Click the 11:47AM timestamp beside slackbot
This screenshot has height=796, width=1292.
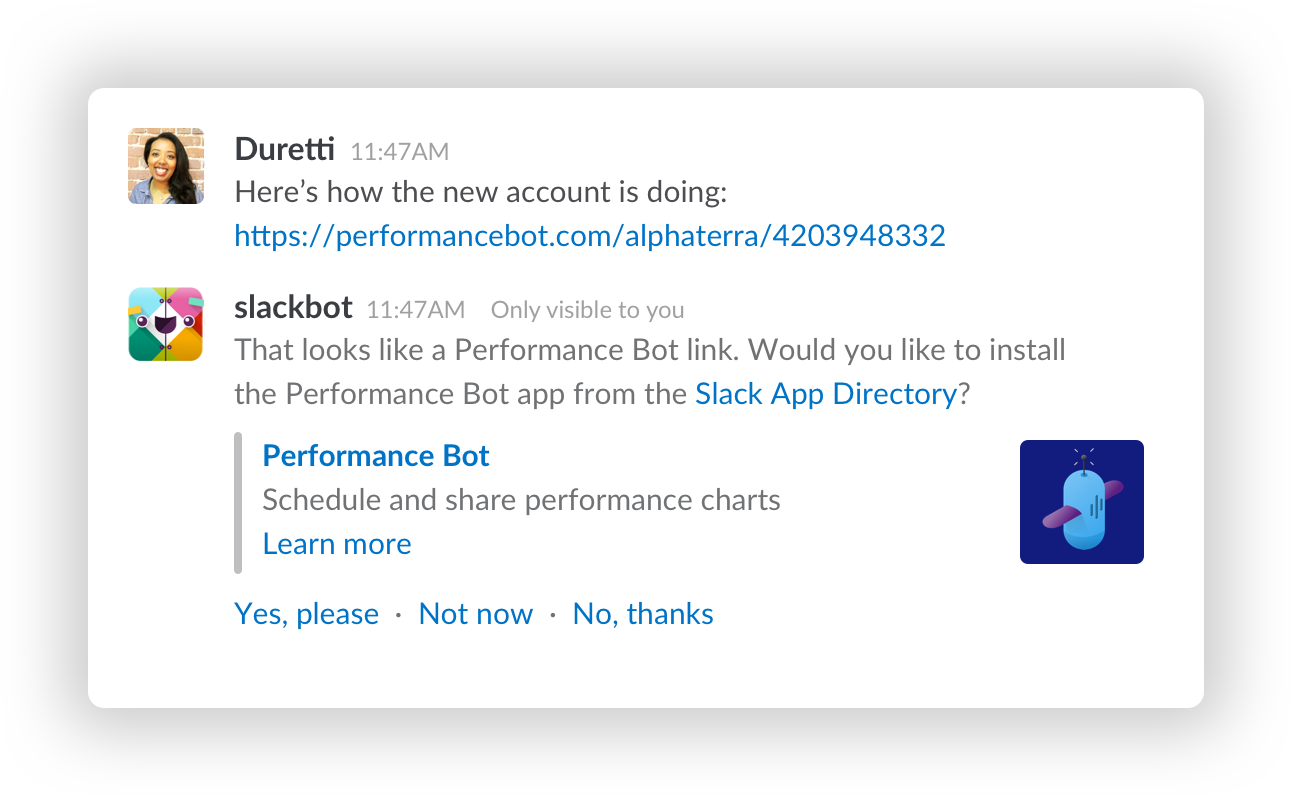415,310
